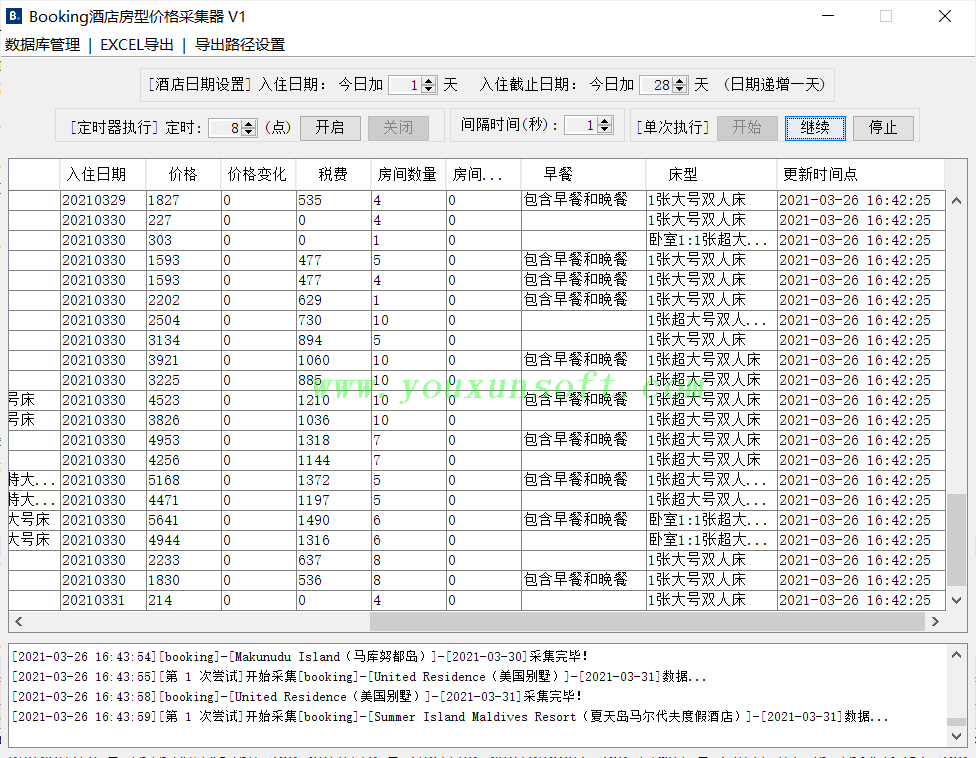Viewport: 976px width, 758px height.
Task: Select the price cell 5641
Action: (184, 520)
